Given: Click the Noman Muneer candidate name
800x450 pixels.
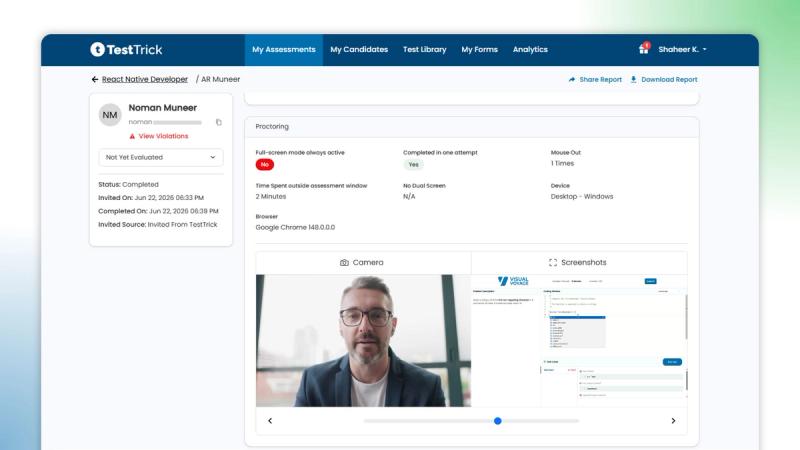Looking at the screenshot, I should pos(163,108).
